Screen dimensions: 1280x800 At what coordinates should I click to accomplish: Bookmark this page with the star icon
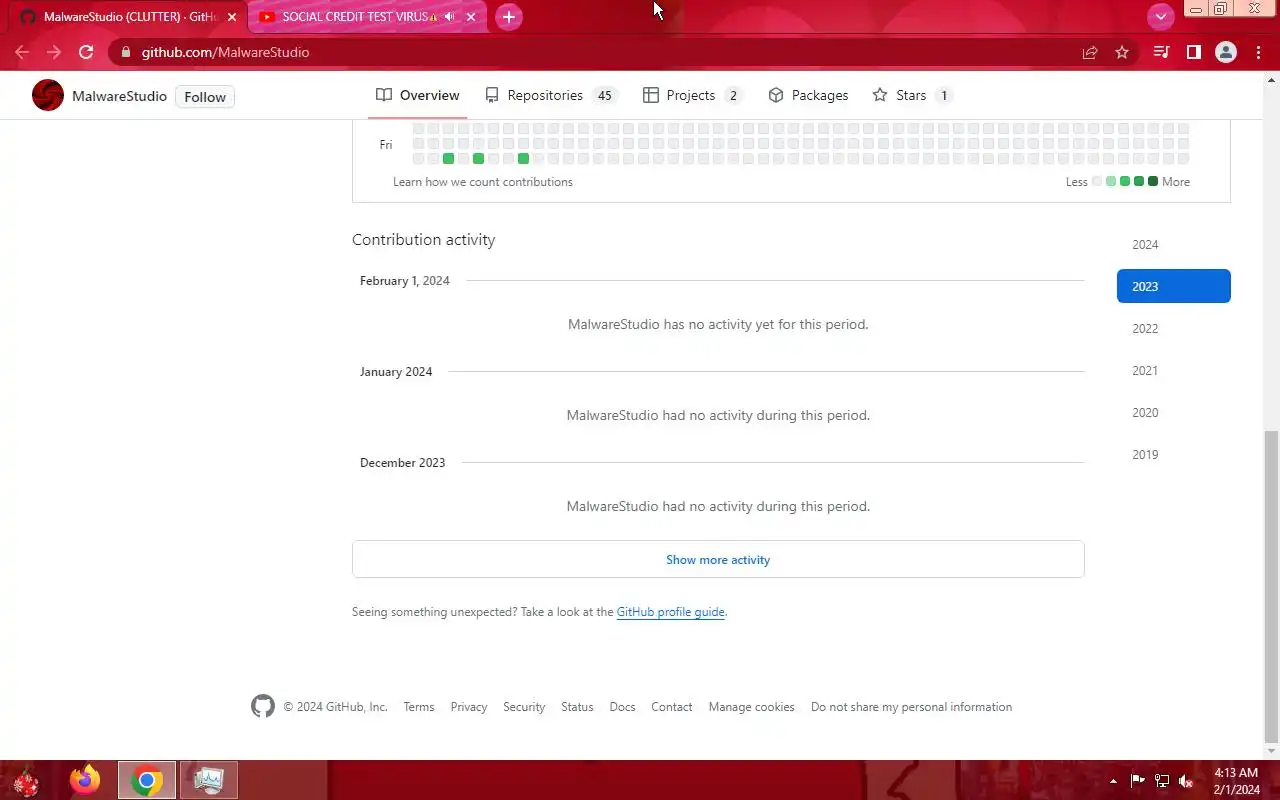(1122, 52)
